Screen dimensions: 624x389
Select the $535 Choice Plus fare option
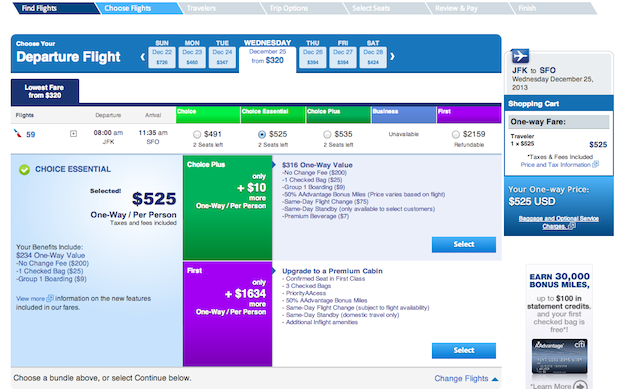(327, 135)
